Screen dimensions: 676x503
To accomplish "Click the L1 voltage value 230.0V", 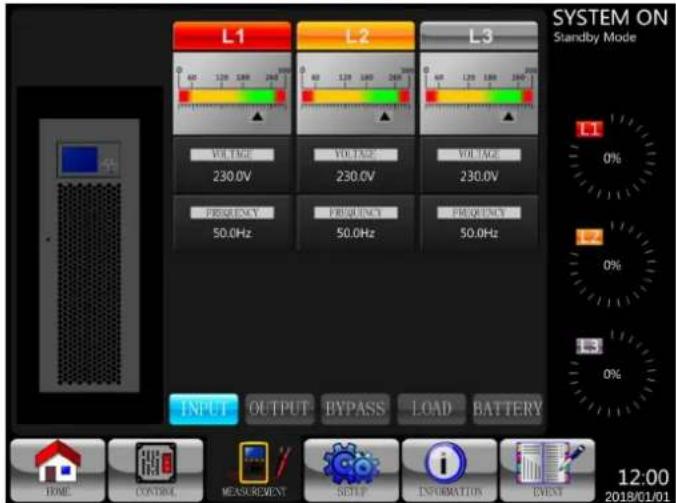I will [x=232, y=176].
